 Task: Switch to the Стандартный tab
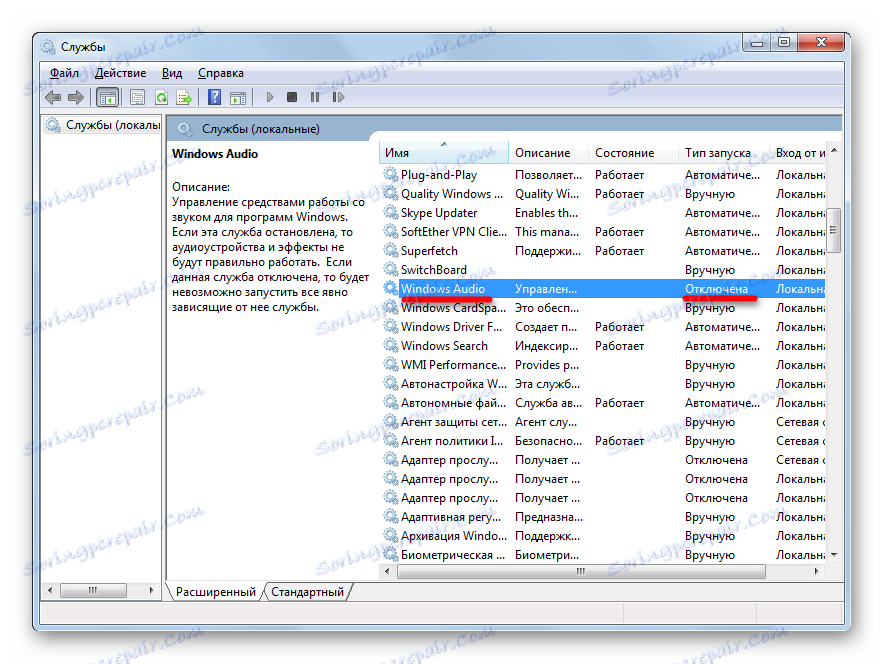[x=306, y=591]
